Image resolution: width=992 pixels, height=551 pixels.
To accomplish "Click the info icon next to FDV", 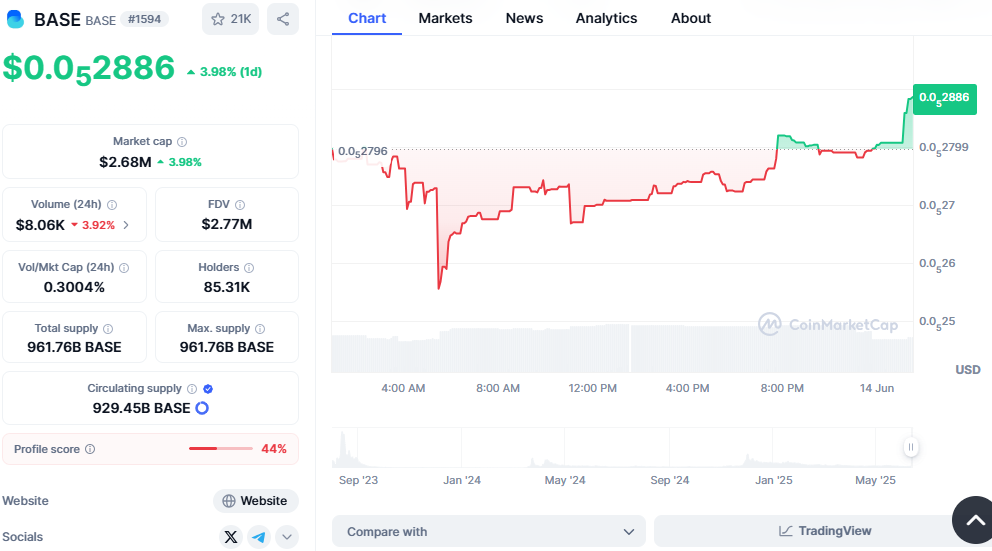I will click(x=239, y=205).
